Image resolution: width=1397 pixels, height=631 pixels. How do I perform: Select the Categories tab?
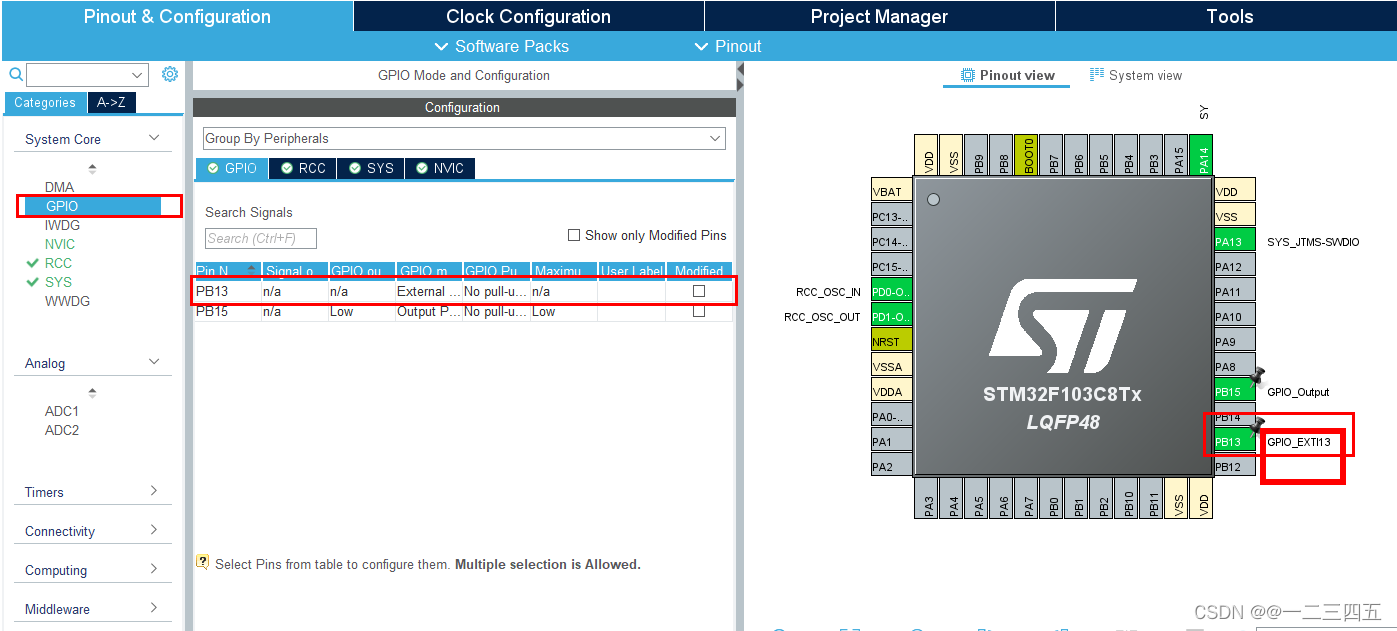click(45, 102)
